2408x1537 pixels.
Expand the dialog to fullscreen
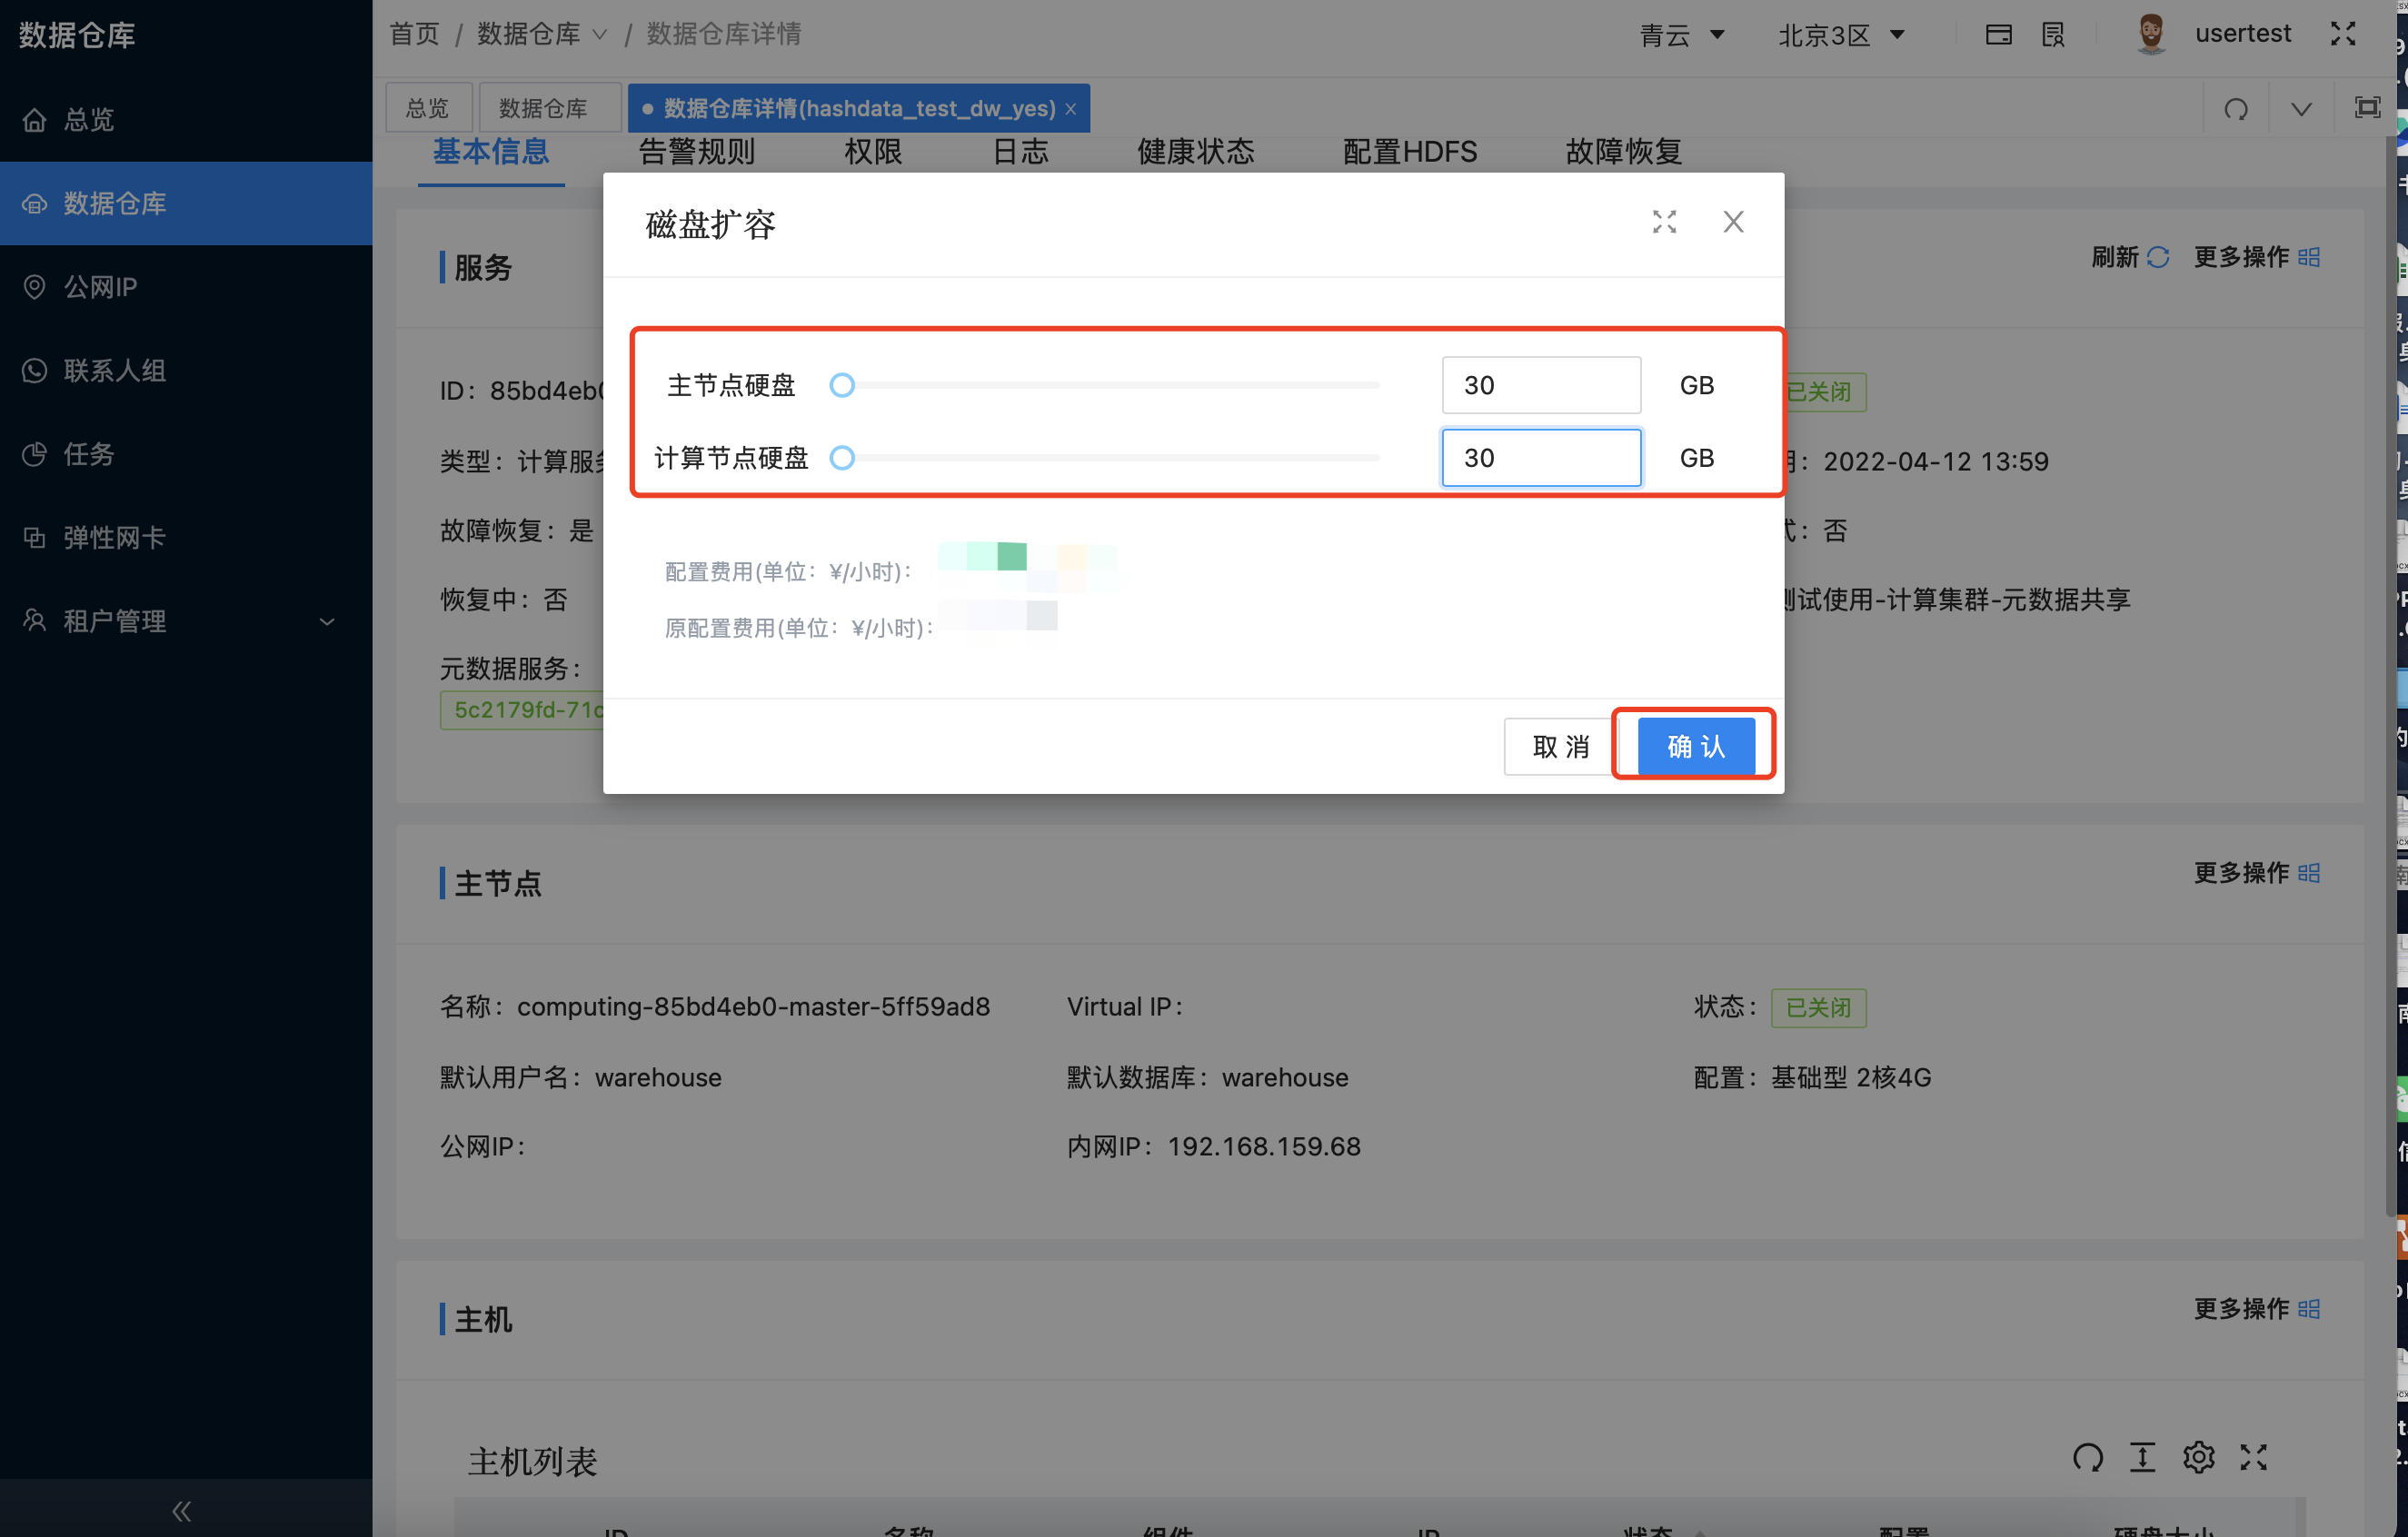click(1663, 222)
